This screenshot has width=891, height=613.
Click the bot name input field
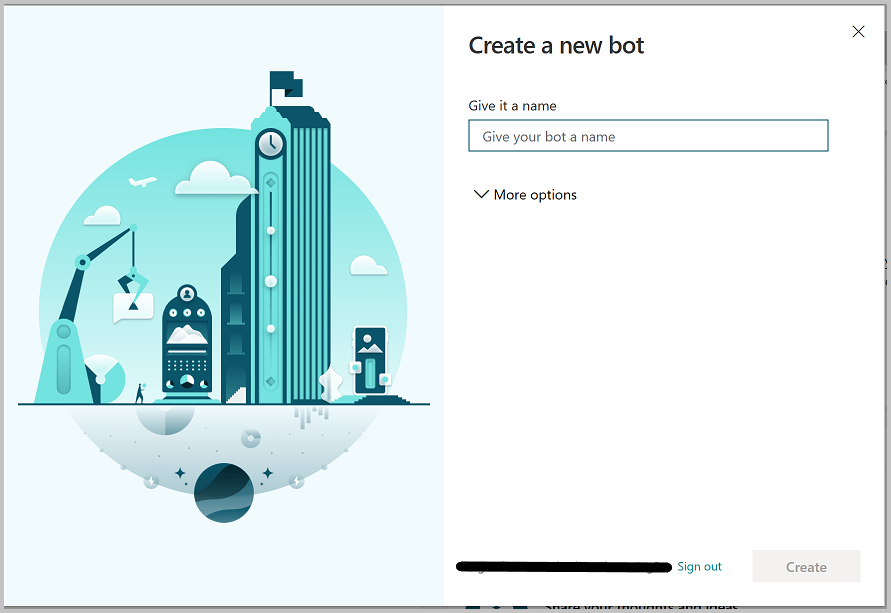648,136
